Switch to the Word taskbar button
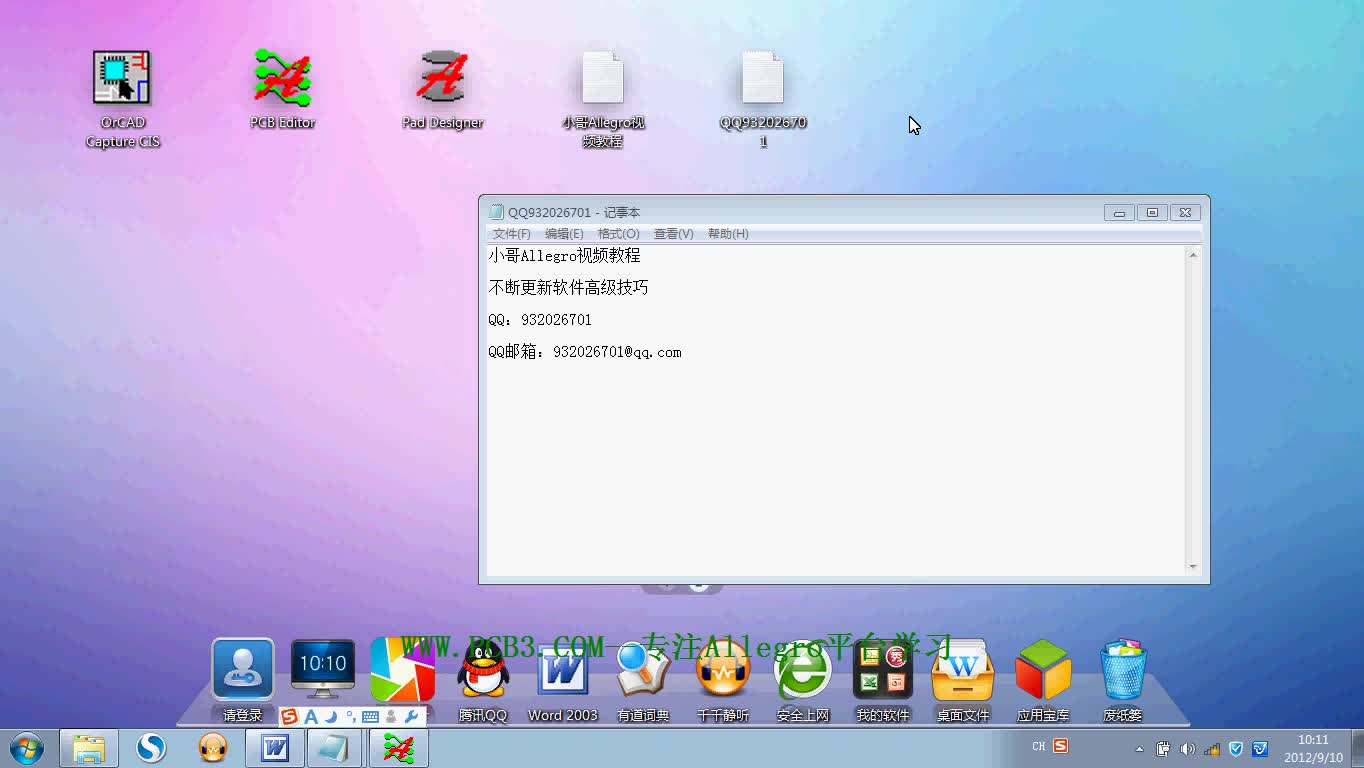This screenshot has height=768, width=1364. 275,748
